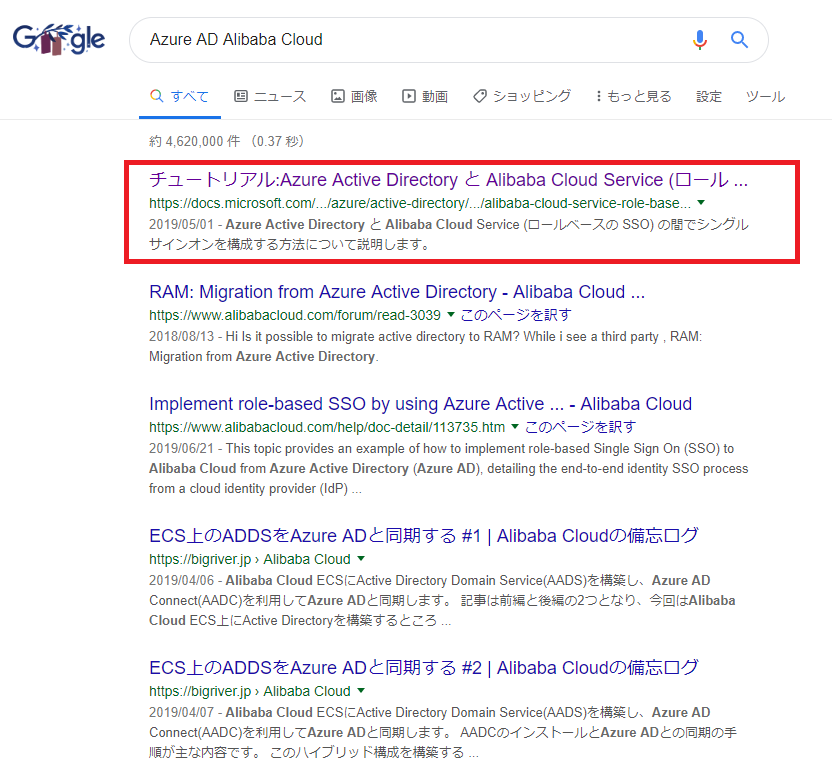Viewport: 832px width, 765px height.
Task: Open 設定 settings menu
Action: point(709,97)
